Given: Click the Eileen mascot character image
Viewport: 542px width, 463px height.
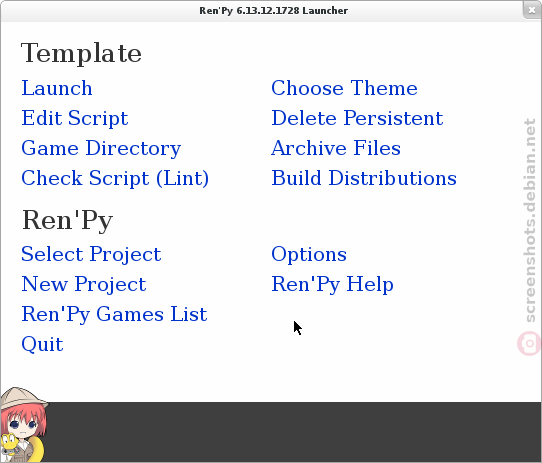Looking at the screenshot, I should click(x=24, y=425).
